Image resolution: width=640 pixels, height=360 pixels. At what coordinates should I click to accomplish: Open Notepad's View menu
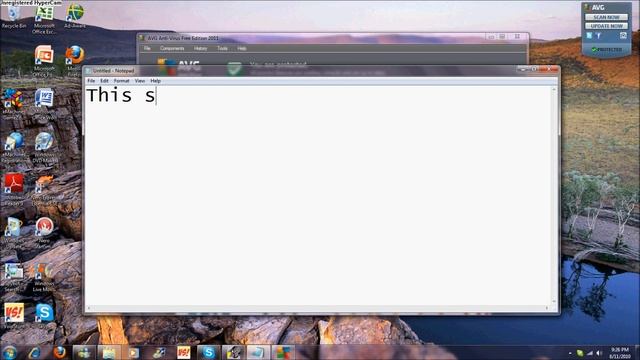tap(140, 81)
